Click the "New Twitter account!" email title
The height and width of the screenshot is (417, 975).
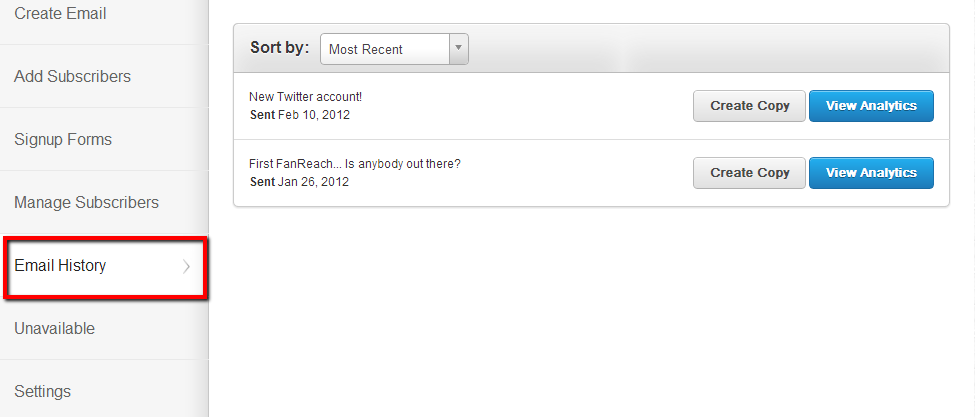(305, 98)
